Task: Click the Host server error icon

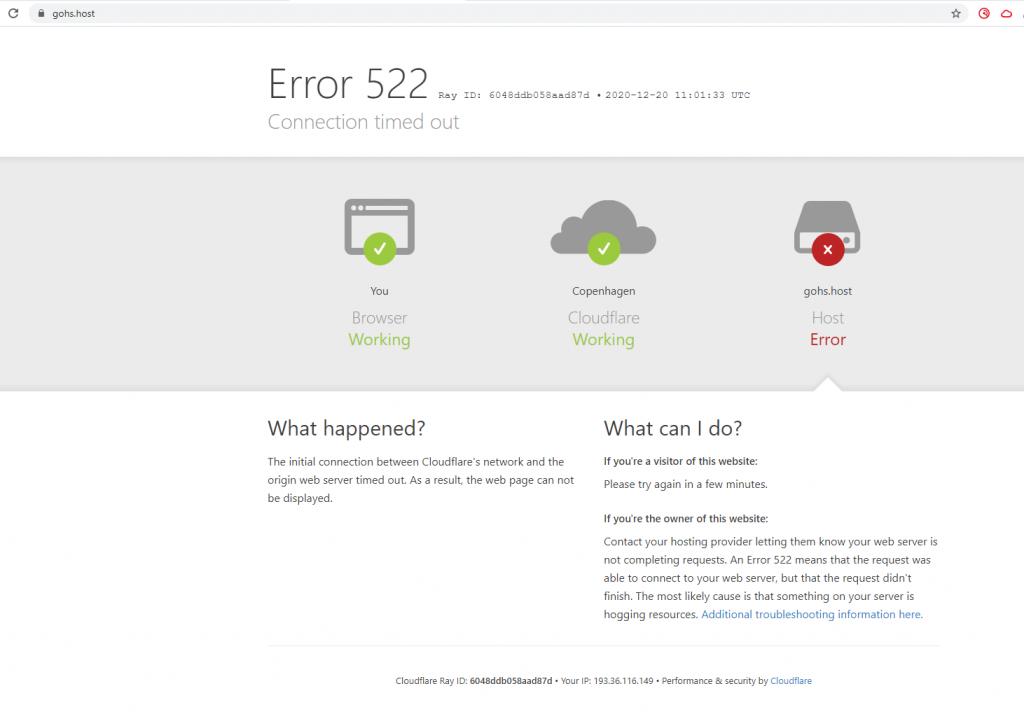Action: [x=827, y=231]
